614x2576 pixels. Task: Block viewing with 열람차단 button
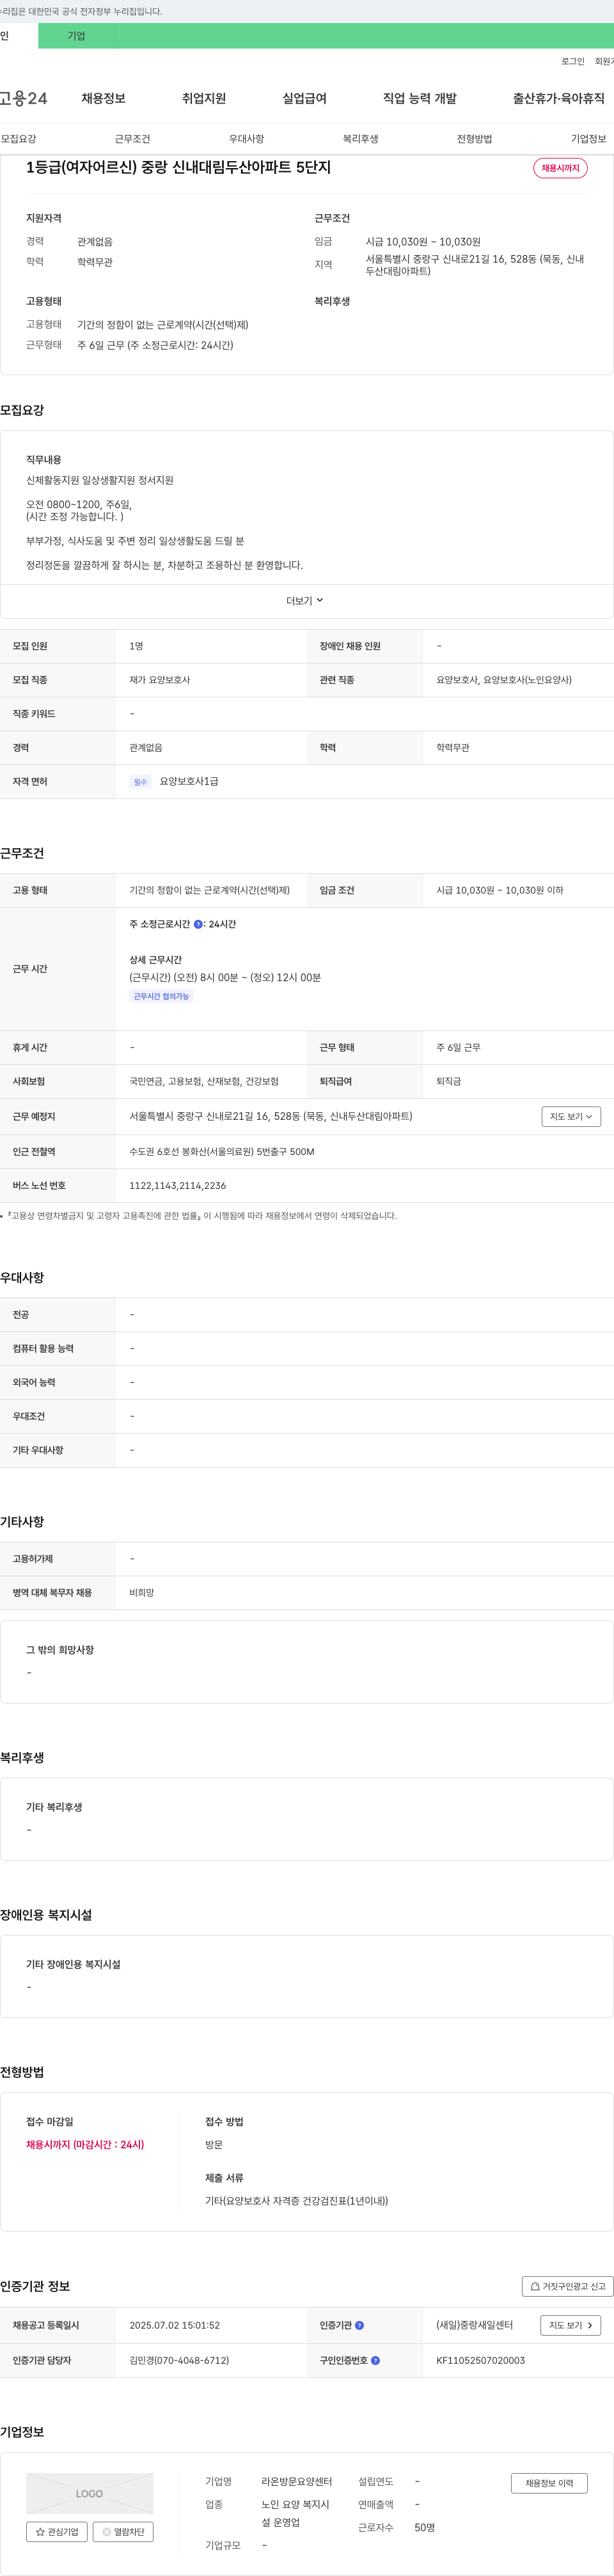[123, 2532]
